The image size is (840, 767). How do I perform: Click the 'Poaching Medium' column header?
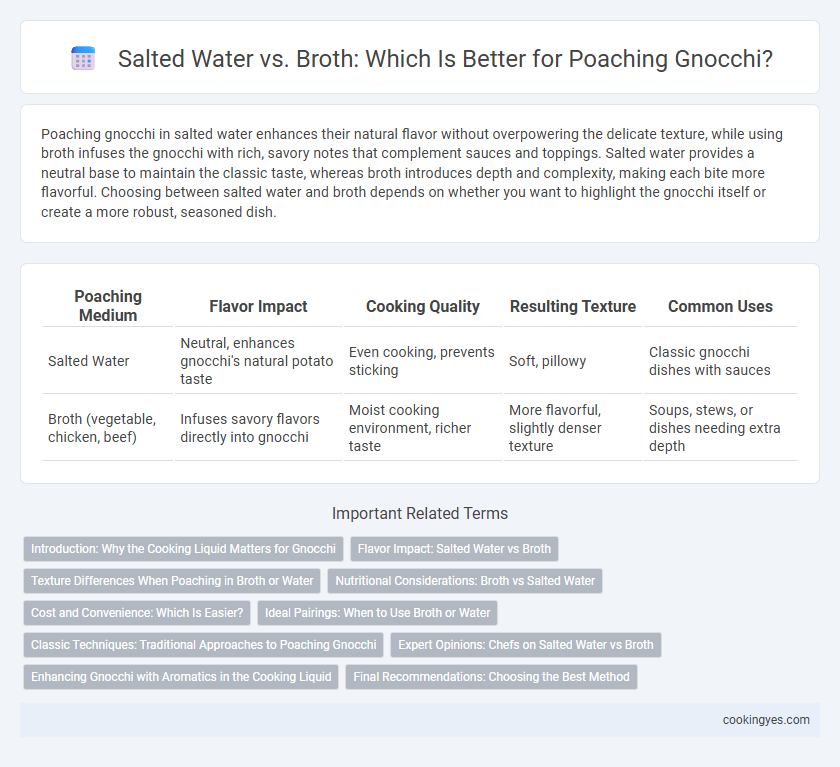[108, 306]
